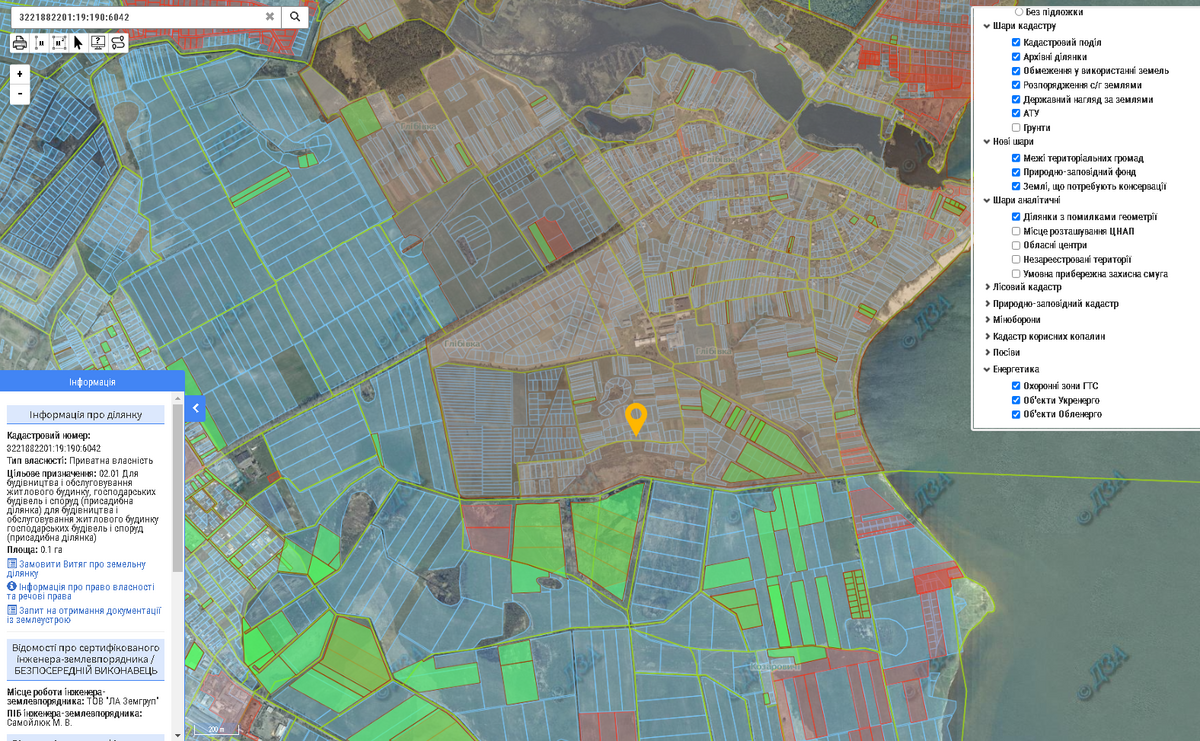The width and height of the screenshot is (1200, 741).
Task: Click the orange parcel location marker
Action: pos(635,418)
